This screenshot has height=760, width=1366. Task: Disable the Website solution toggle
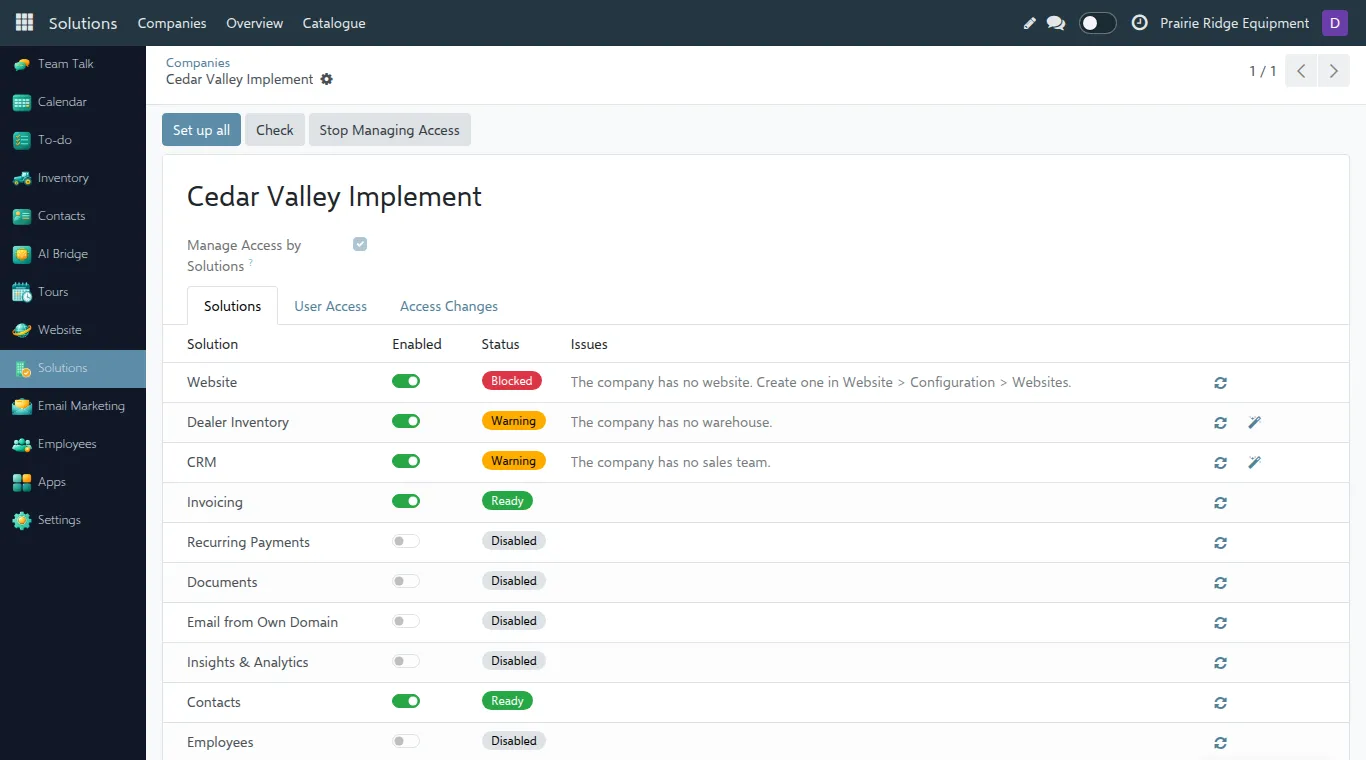pos(406,381)
